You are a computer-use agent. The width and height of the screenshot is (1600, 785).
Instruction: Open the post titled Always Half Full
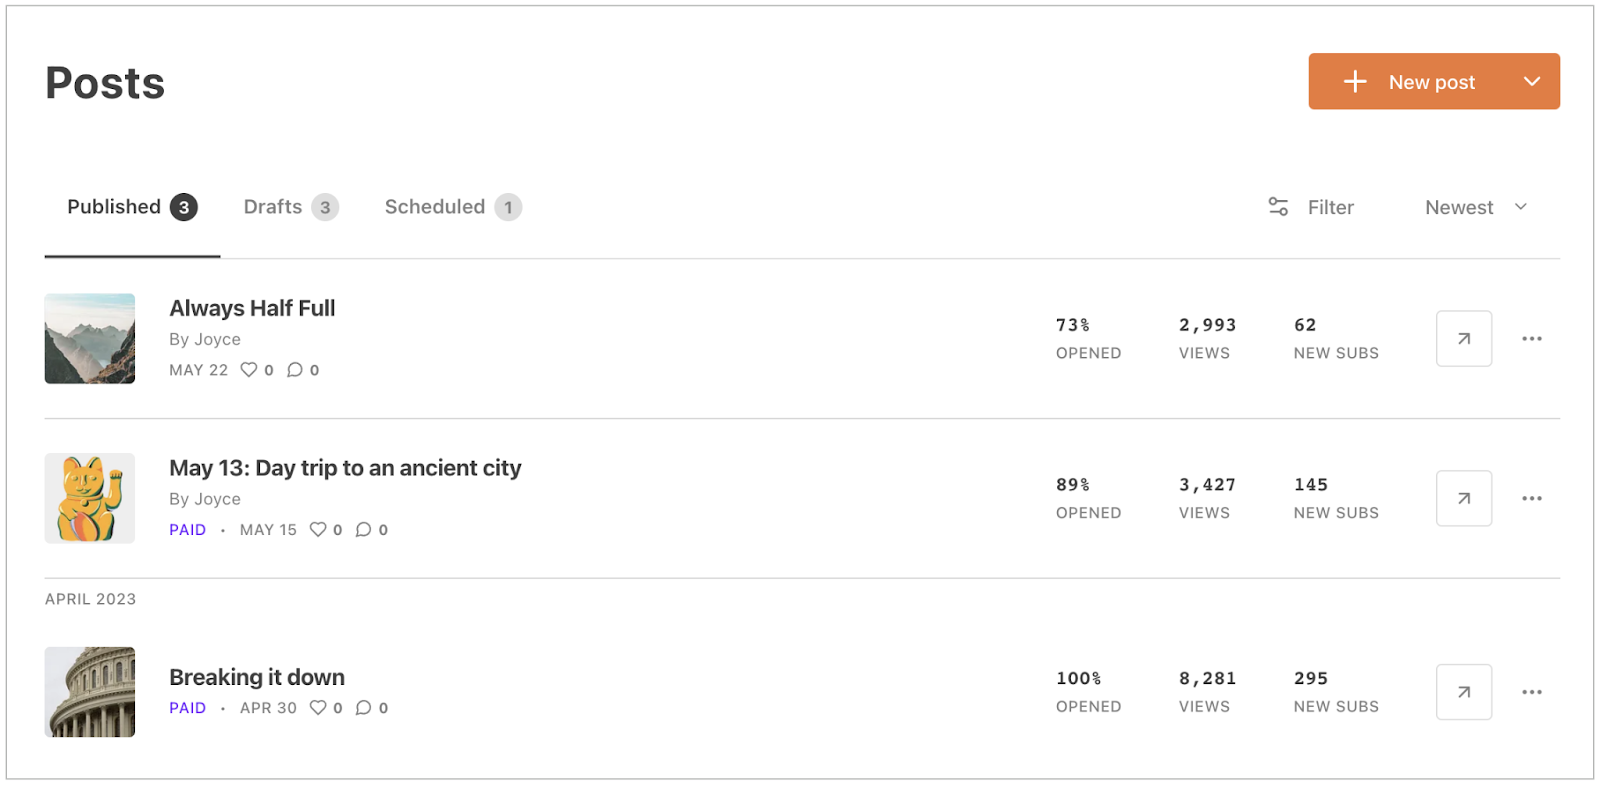(252, 308)
